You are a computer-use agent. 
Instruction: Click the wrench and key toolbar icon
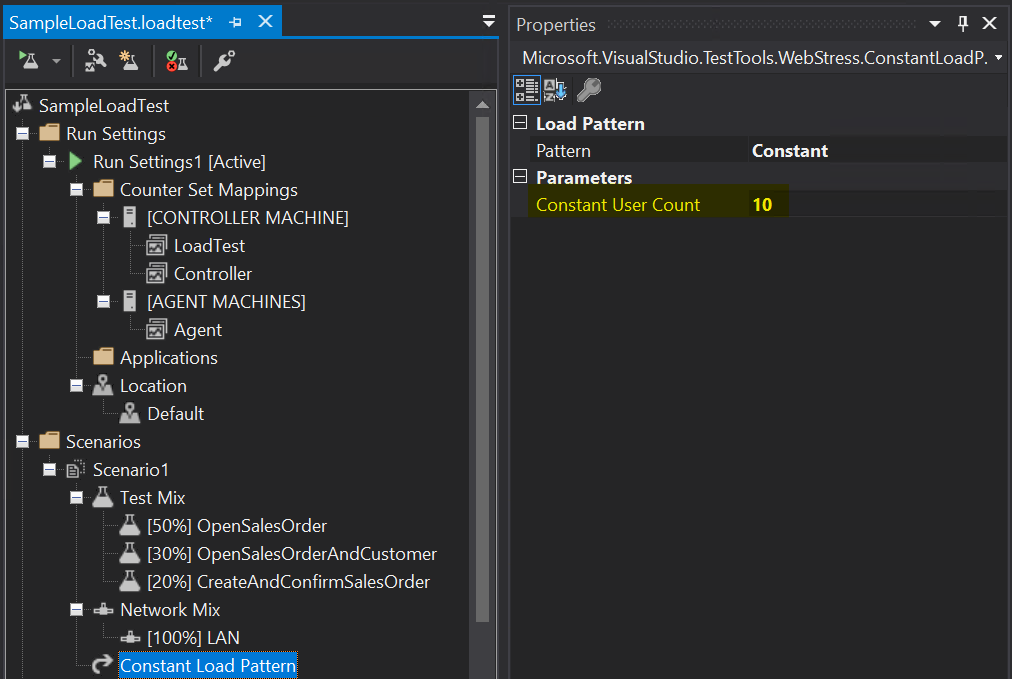point(224,61)
